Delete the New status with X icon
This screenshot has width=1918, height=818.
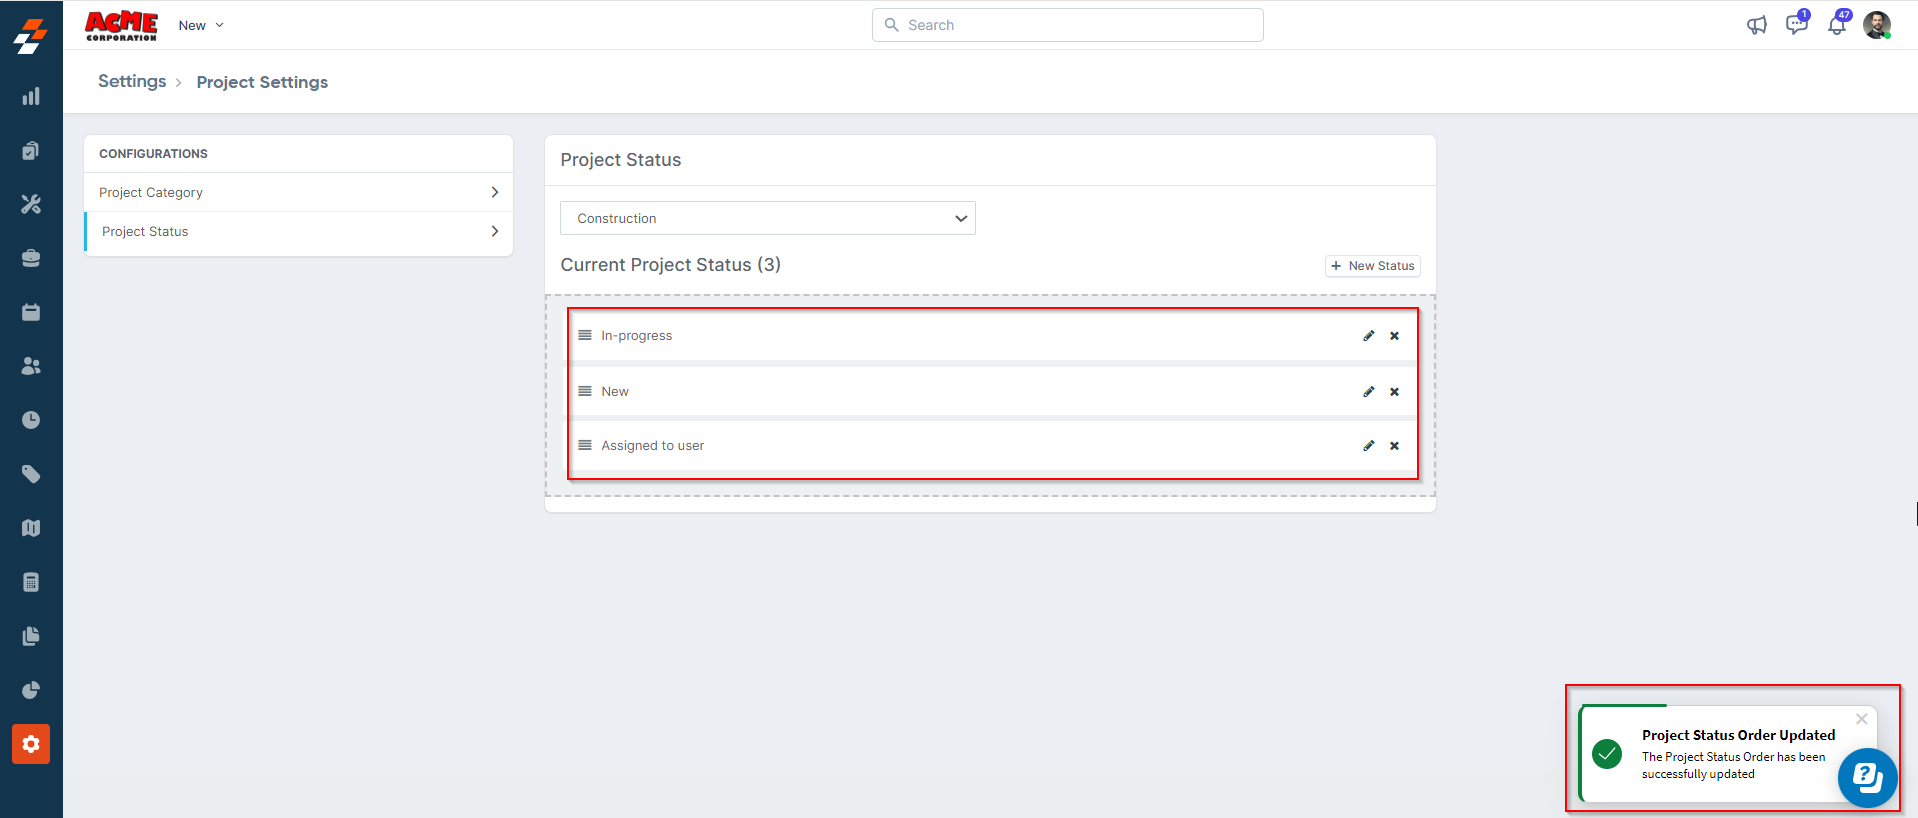1394,392
